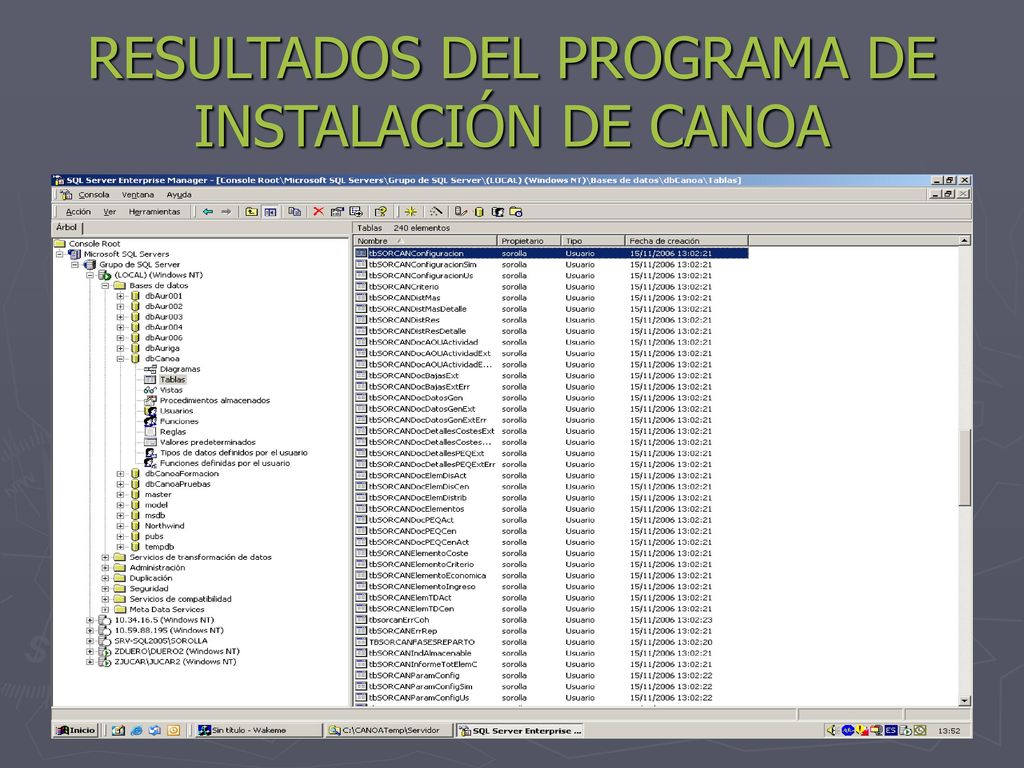Switch to C:\CANOATemp\Servidor taskbar item
The height and width of the screenshot is (768, 1024).
coord(389,730)
